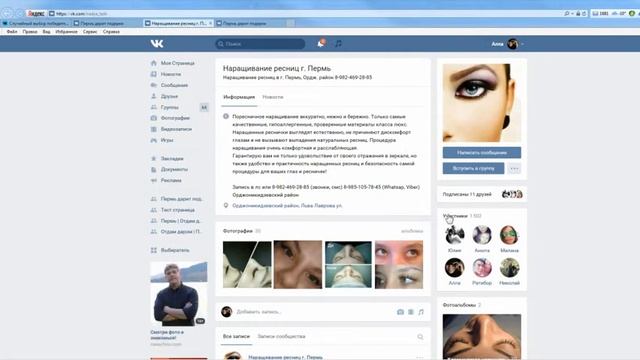Open the fourth photo thumbnail of eyes
The image size is (640, 360).
click(399, 264)
